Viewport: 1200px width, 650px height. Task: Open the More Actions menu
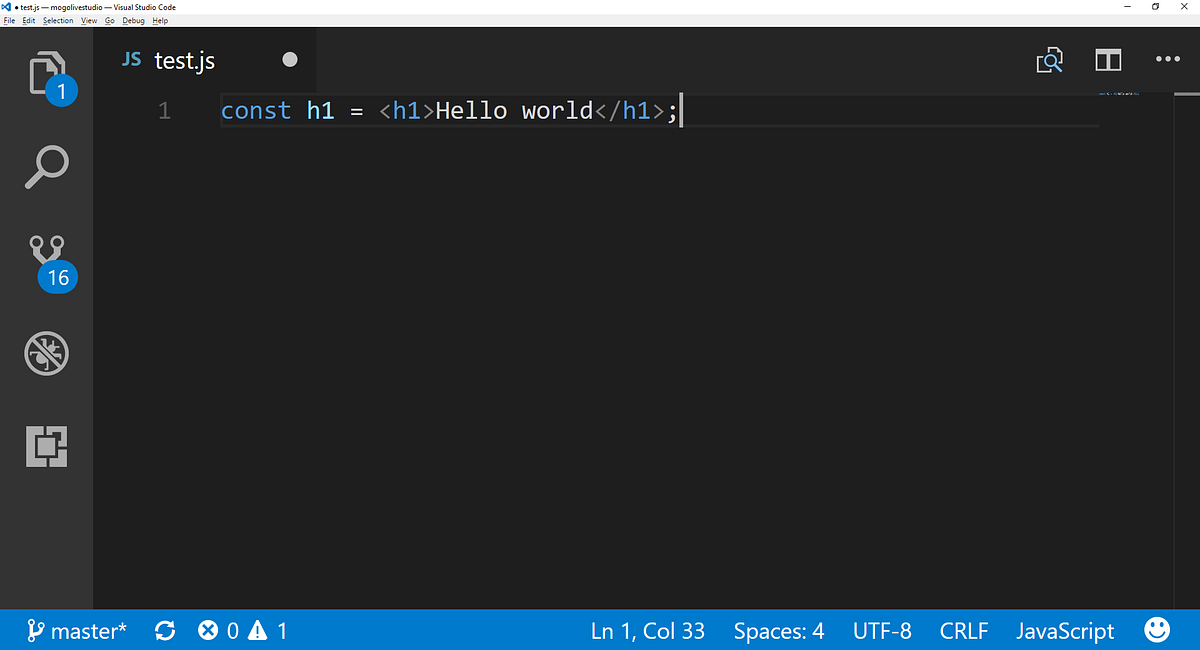point(1168,60)
